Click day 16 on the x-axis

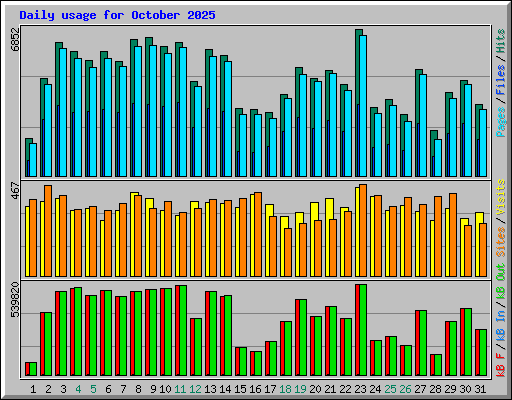point(255,389)
